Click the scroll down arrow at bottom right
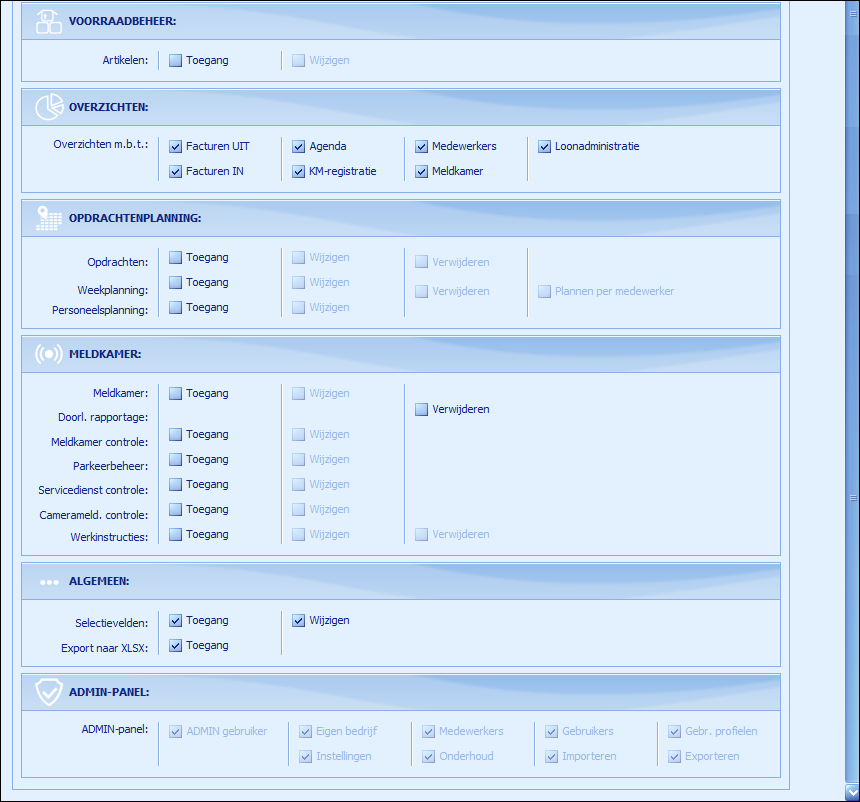 click(852, 791)
